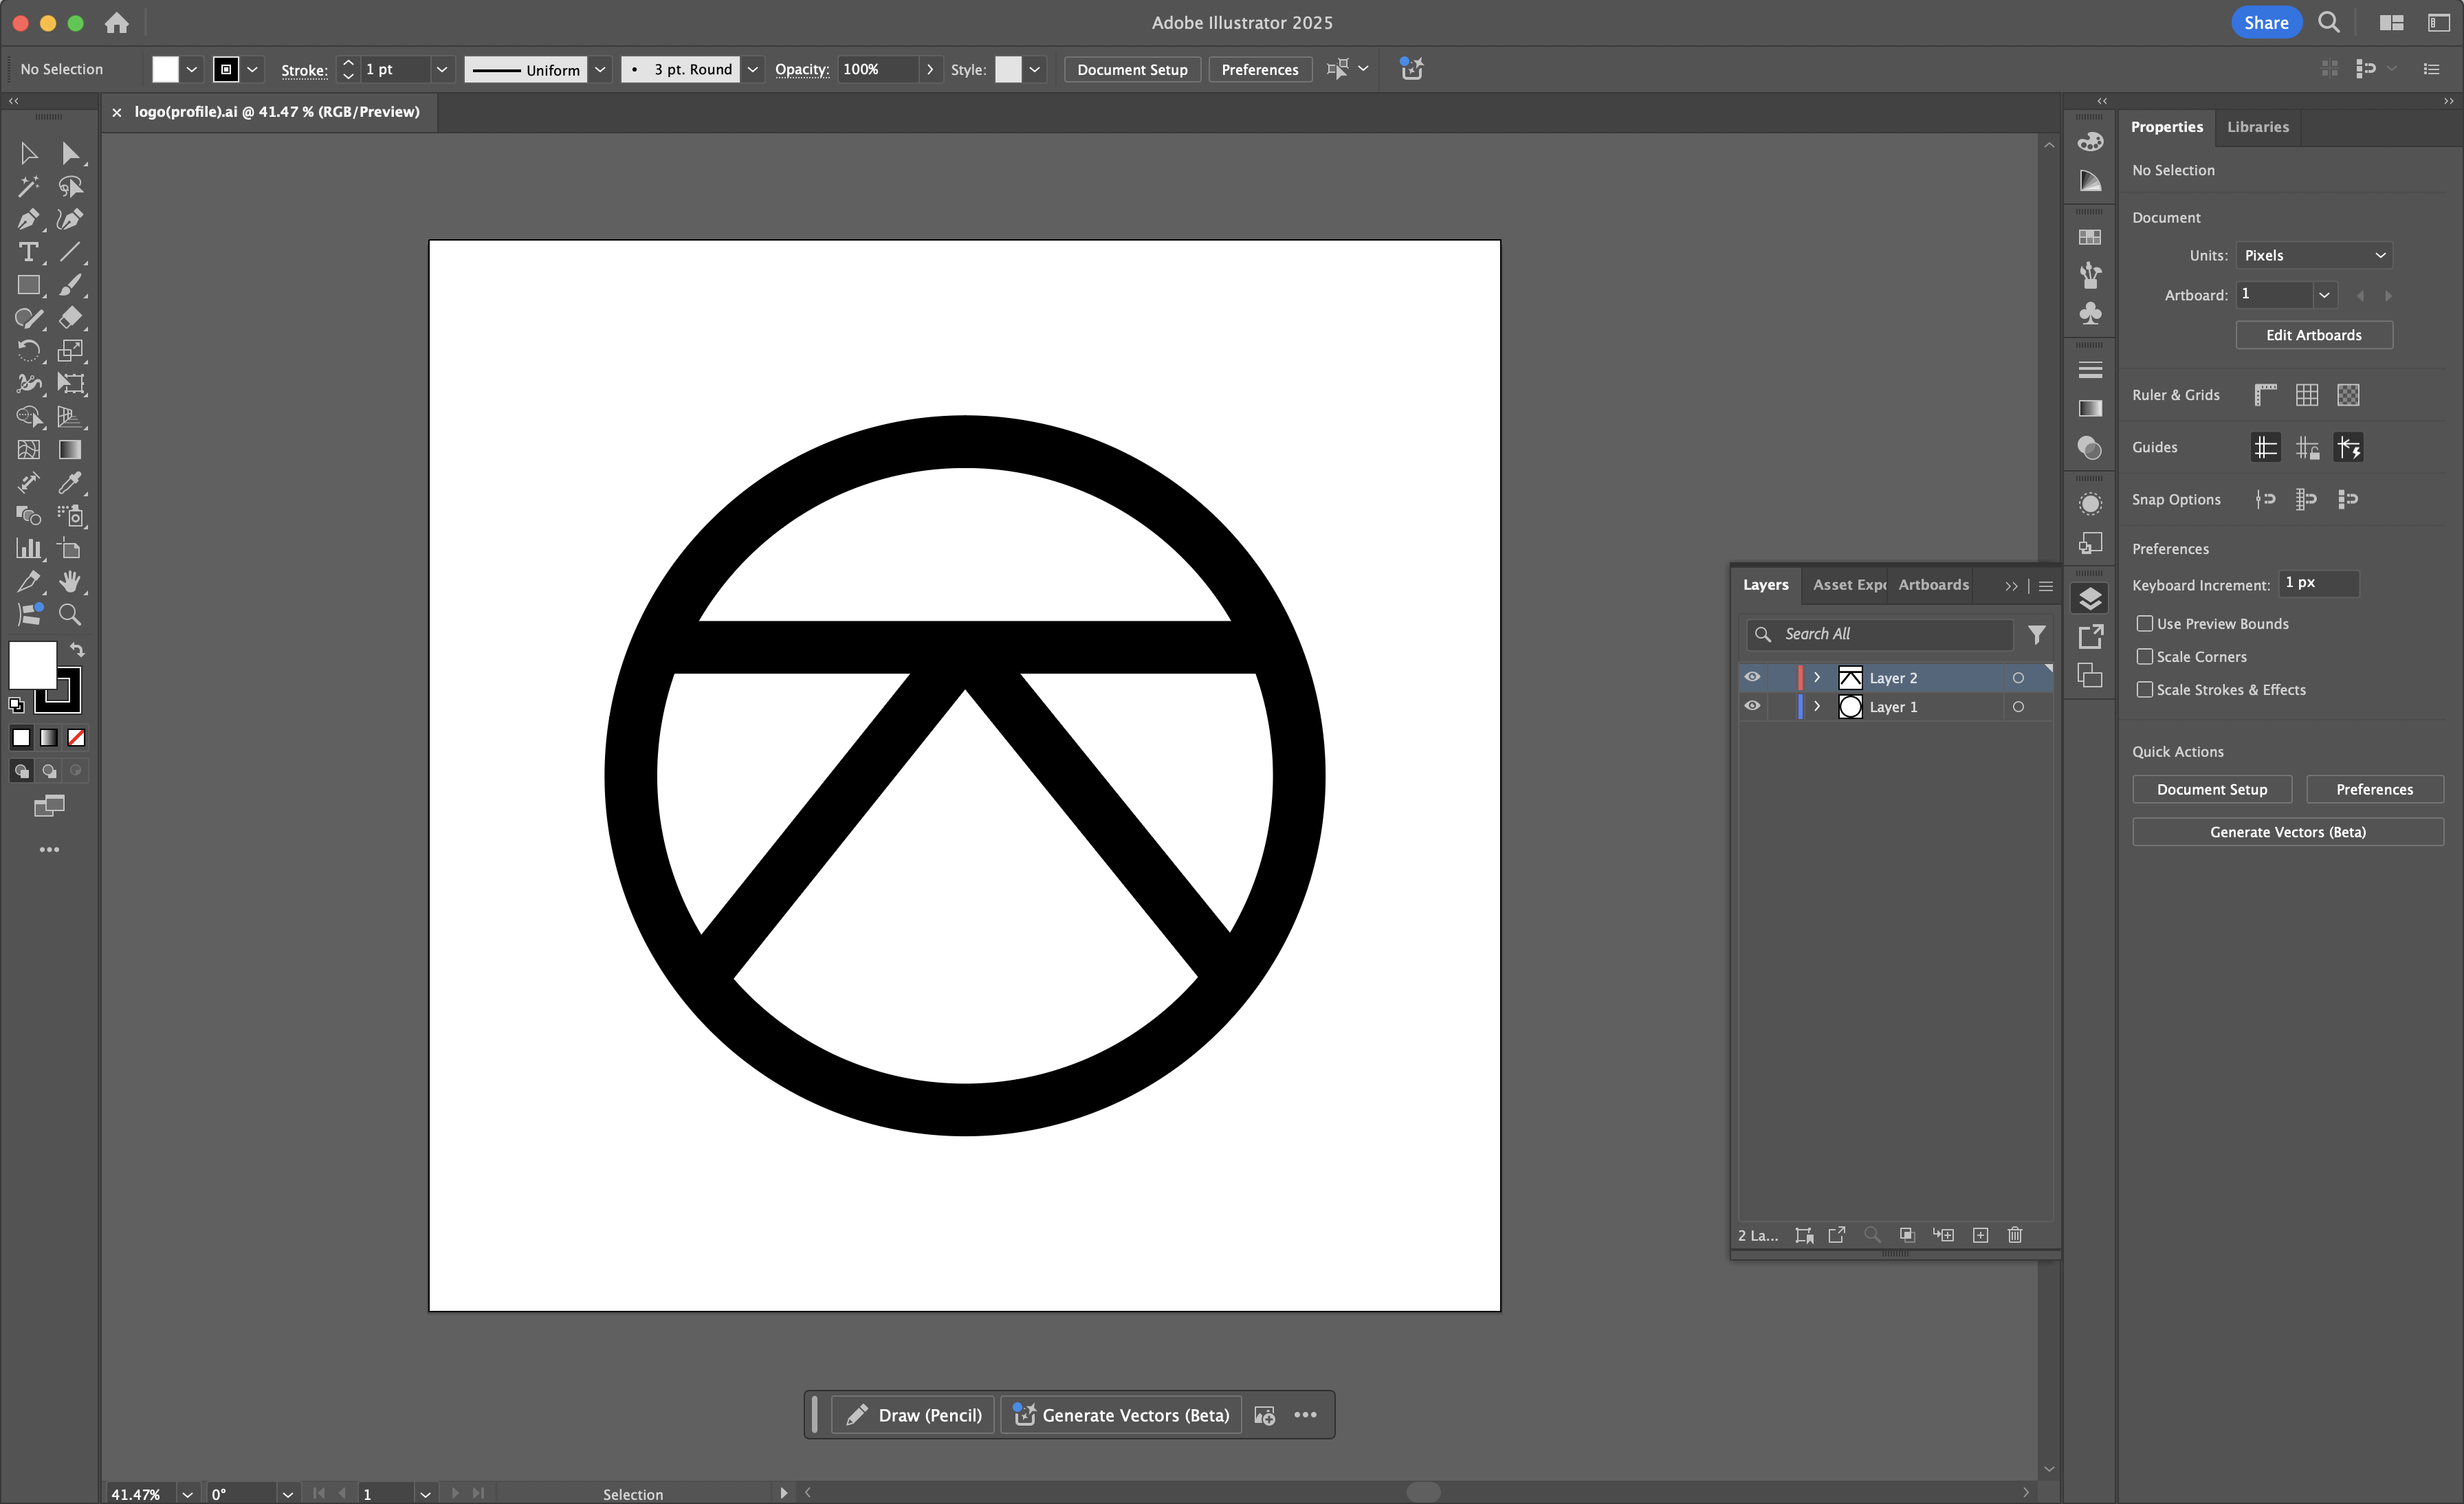Select the Pen tool

[28, 219]
